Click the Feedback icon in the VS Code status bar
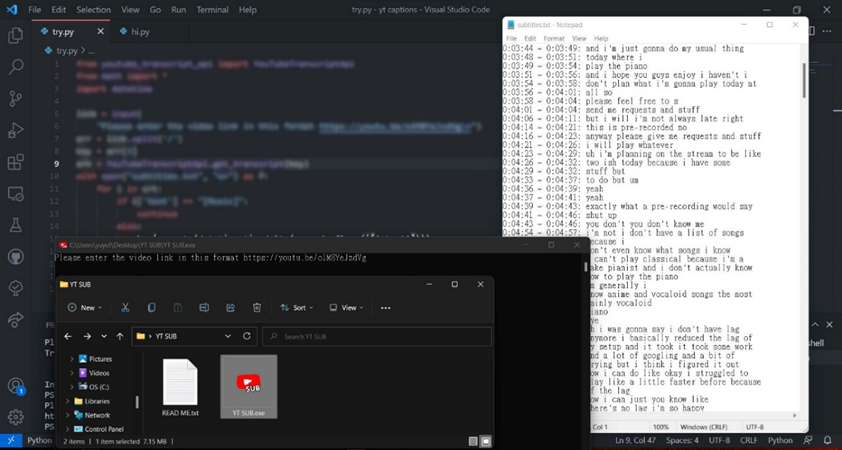Viewport: 842px width, 450px height. [808, 440]
